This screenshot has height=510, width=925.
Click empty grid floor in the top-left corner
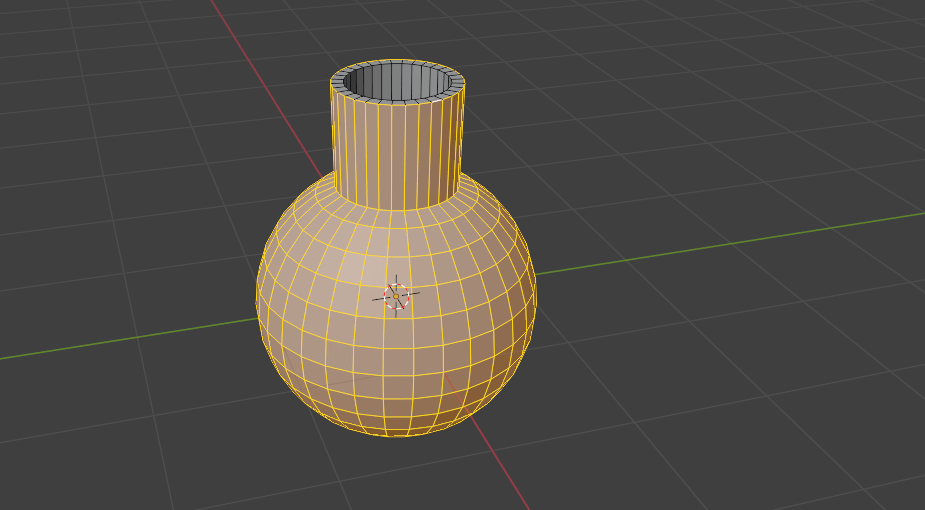[x=80, y=60]
